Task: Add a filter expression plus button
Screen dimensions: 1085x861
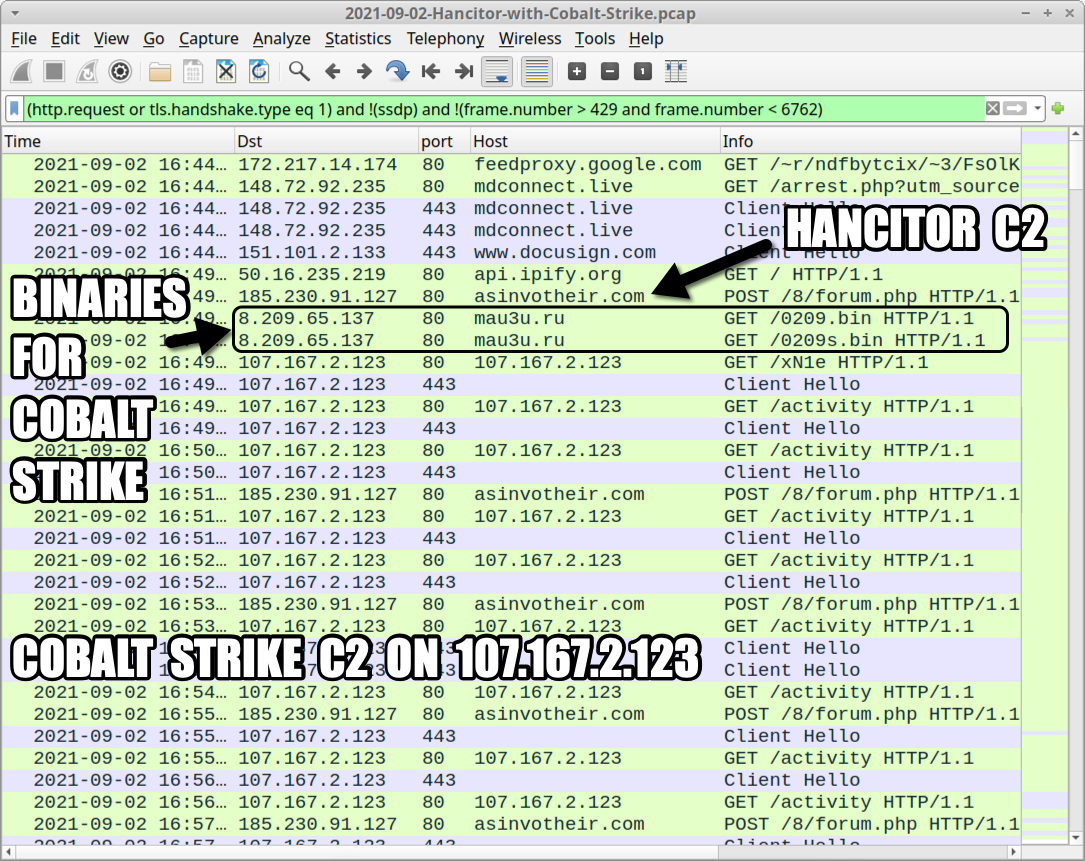Action: pos(1057,109)
